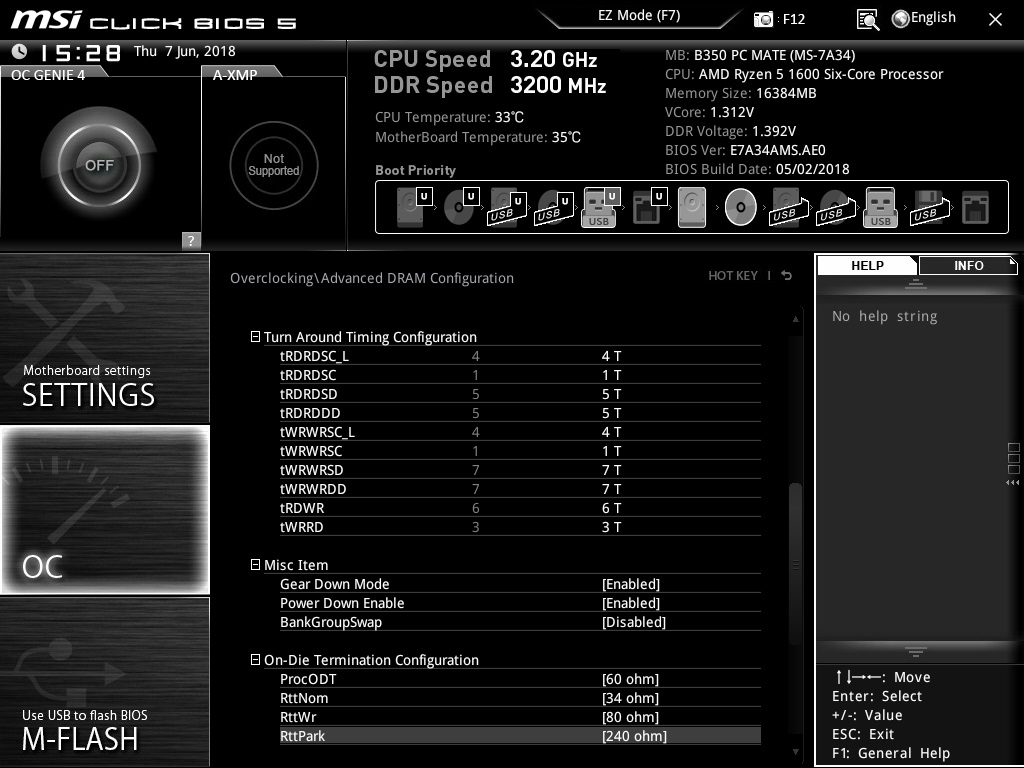
Task: Switch to the INFO tab
Action: [x=968, y=265]
